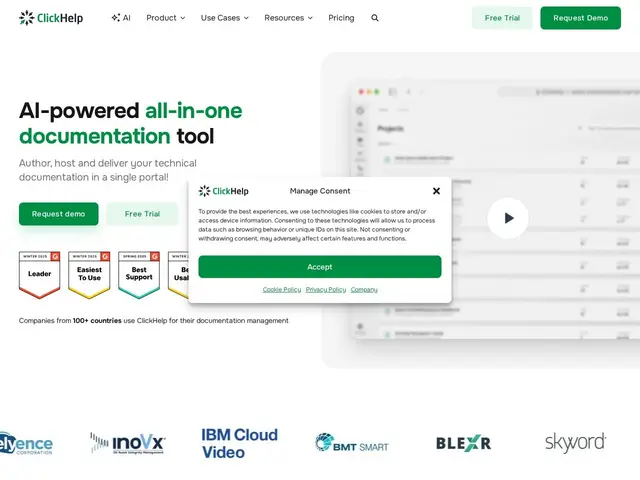Screen dimensions: 640x480
Task: Close the Manage Consent dialog
Action: pos(436,191)
